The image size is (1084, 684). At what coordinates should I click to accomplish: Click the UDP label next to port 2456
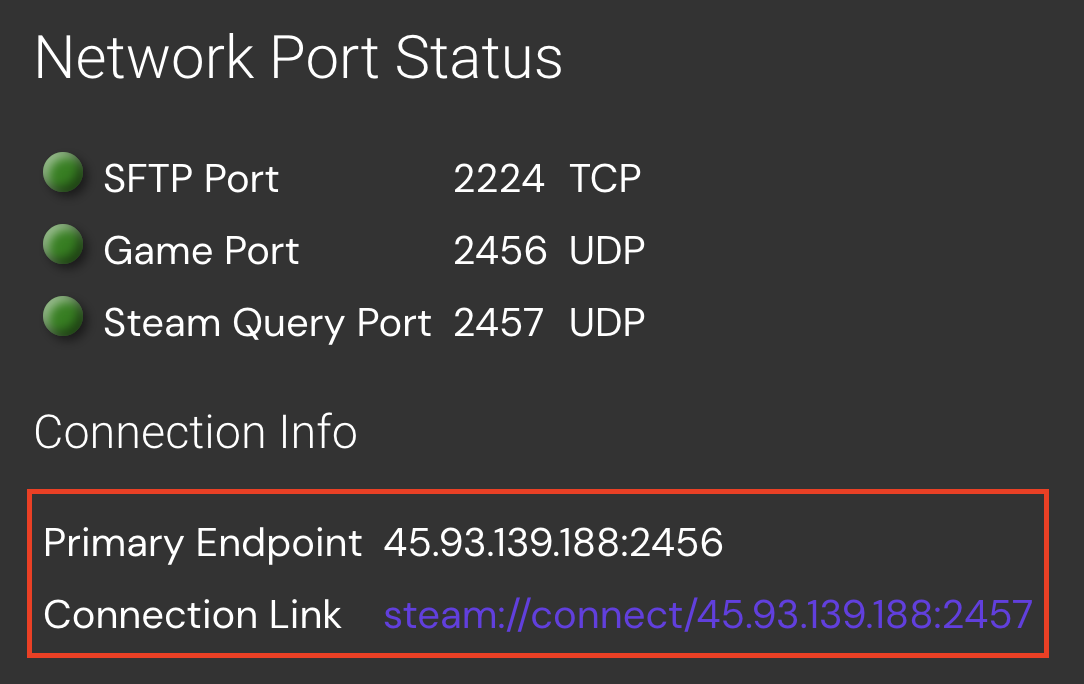coord(607,250)
